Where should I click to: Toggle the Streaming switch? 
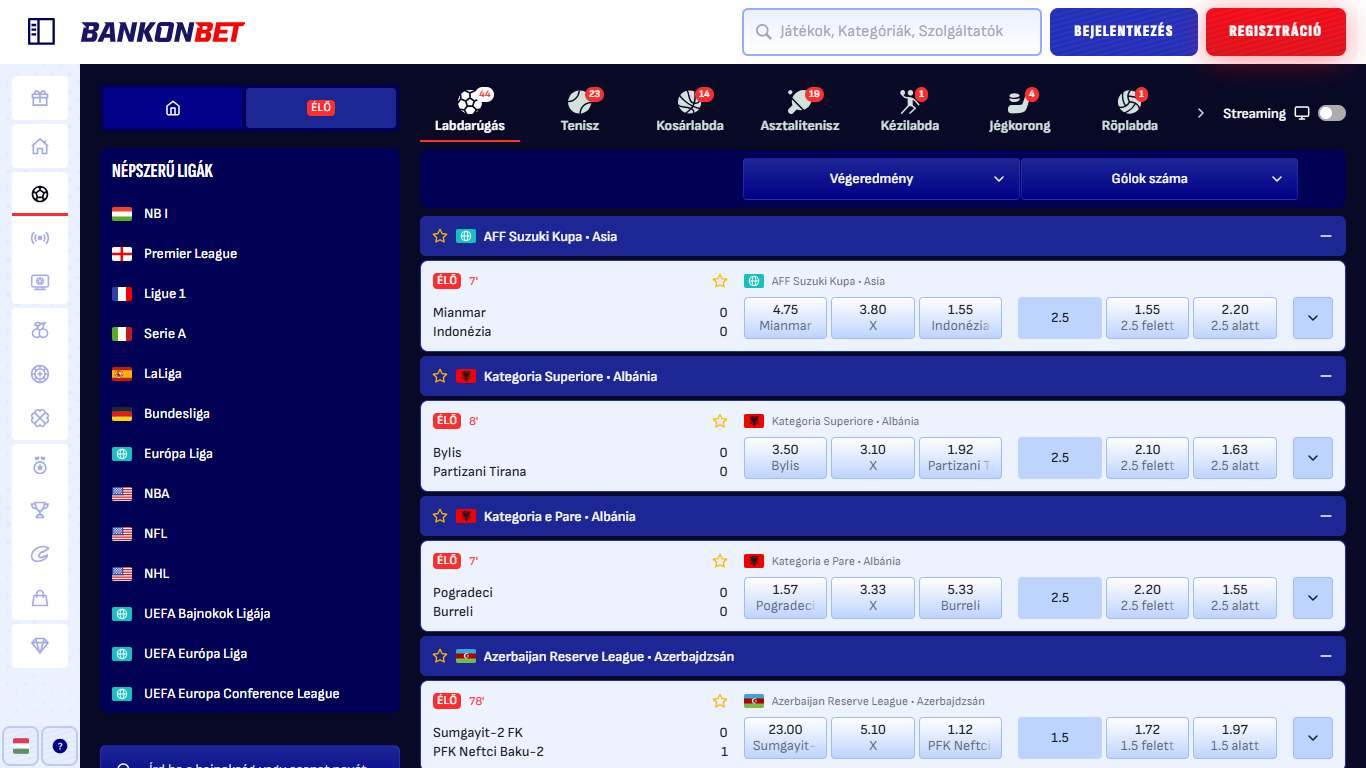coord(1331,113)
